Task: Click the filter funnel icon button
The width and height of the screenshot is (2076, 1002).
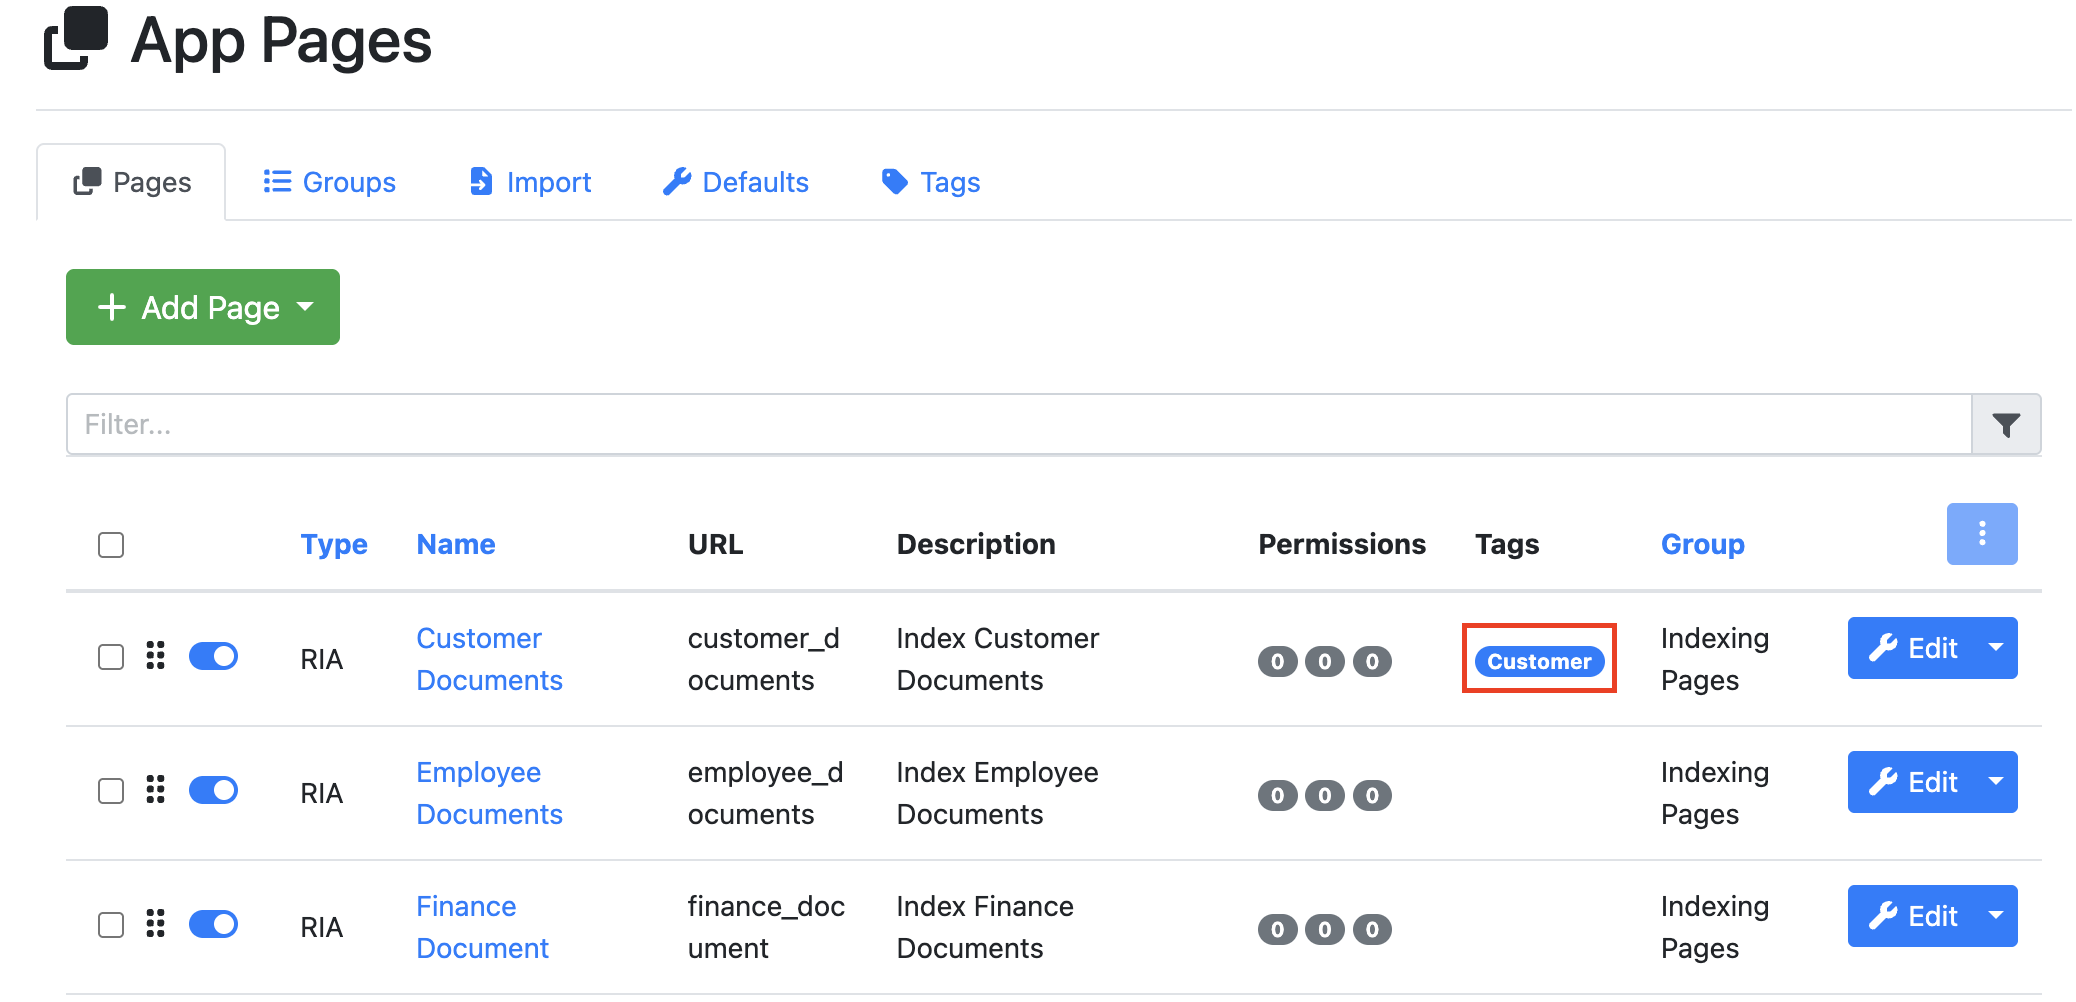Action: coord(2005,425)
